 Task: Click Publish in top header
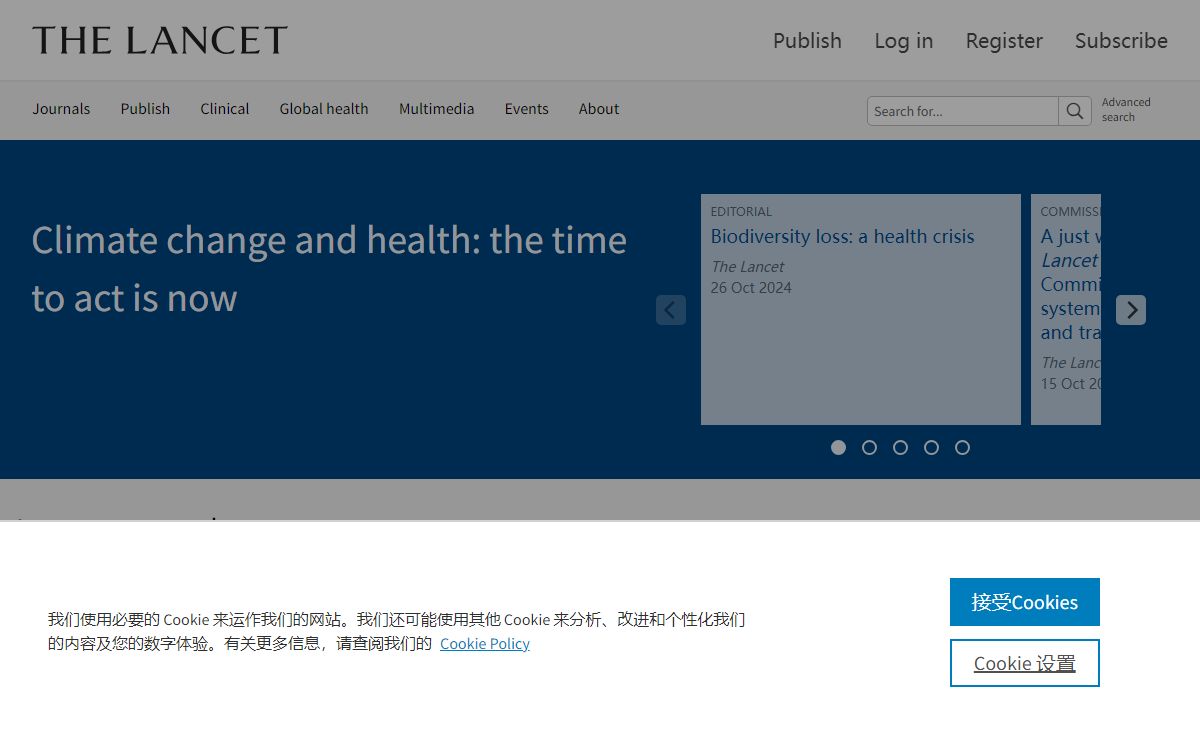point(807,41)
